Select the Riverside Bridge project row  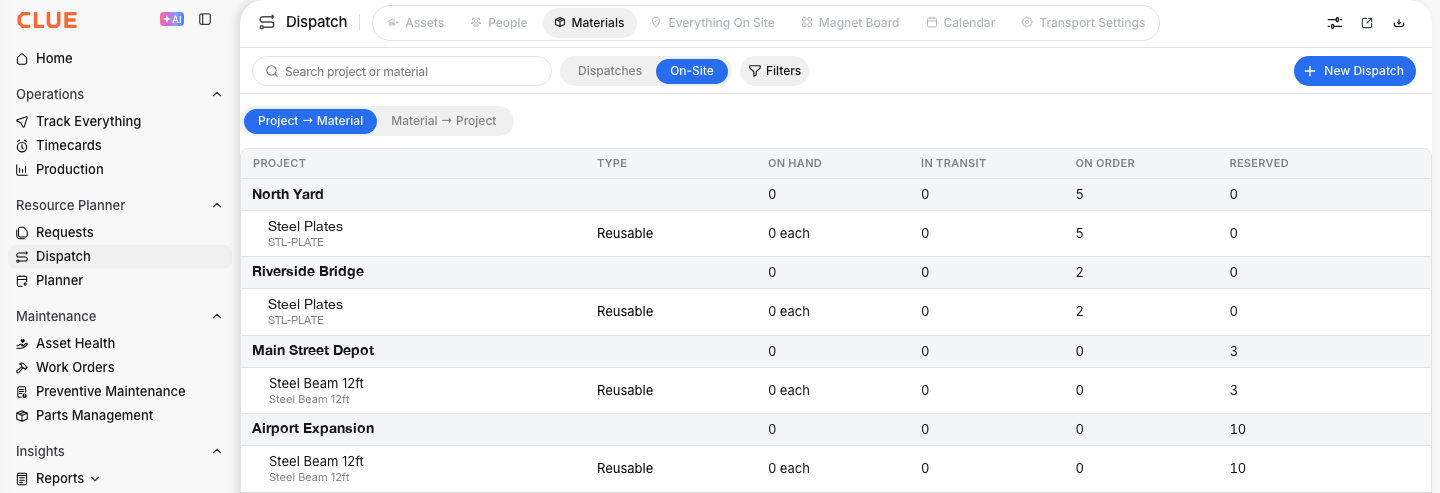click(836, 272)
